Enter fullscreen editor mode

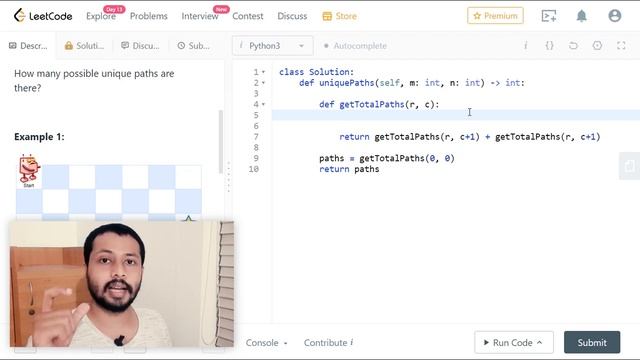click(621, 45)
